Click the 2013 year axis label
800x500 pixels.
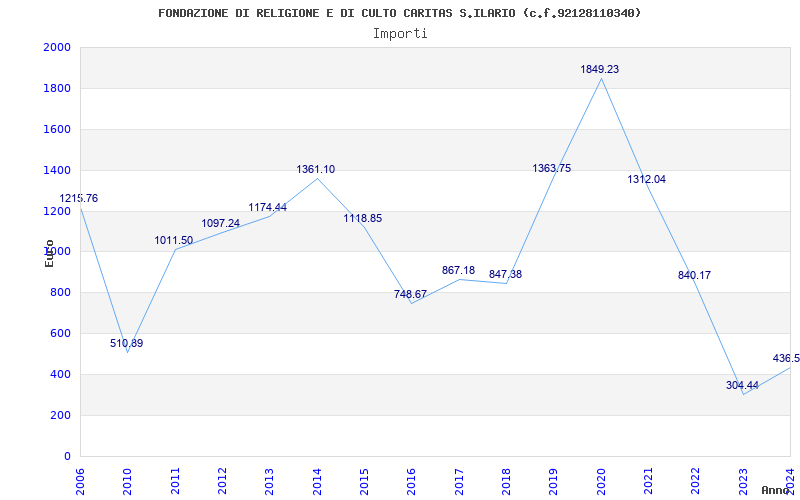click(269, 481)
